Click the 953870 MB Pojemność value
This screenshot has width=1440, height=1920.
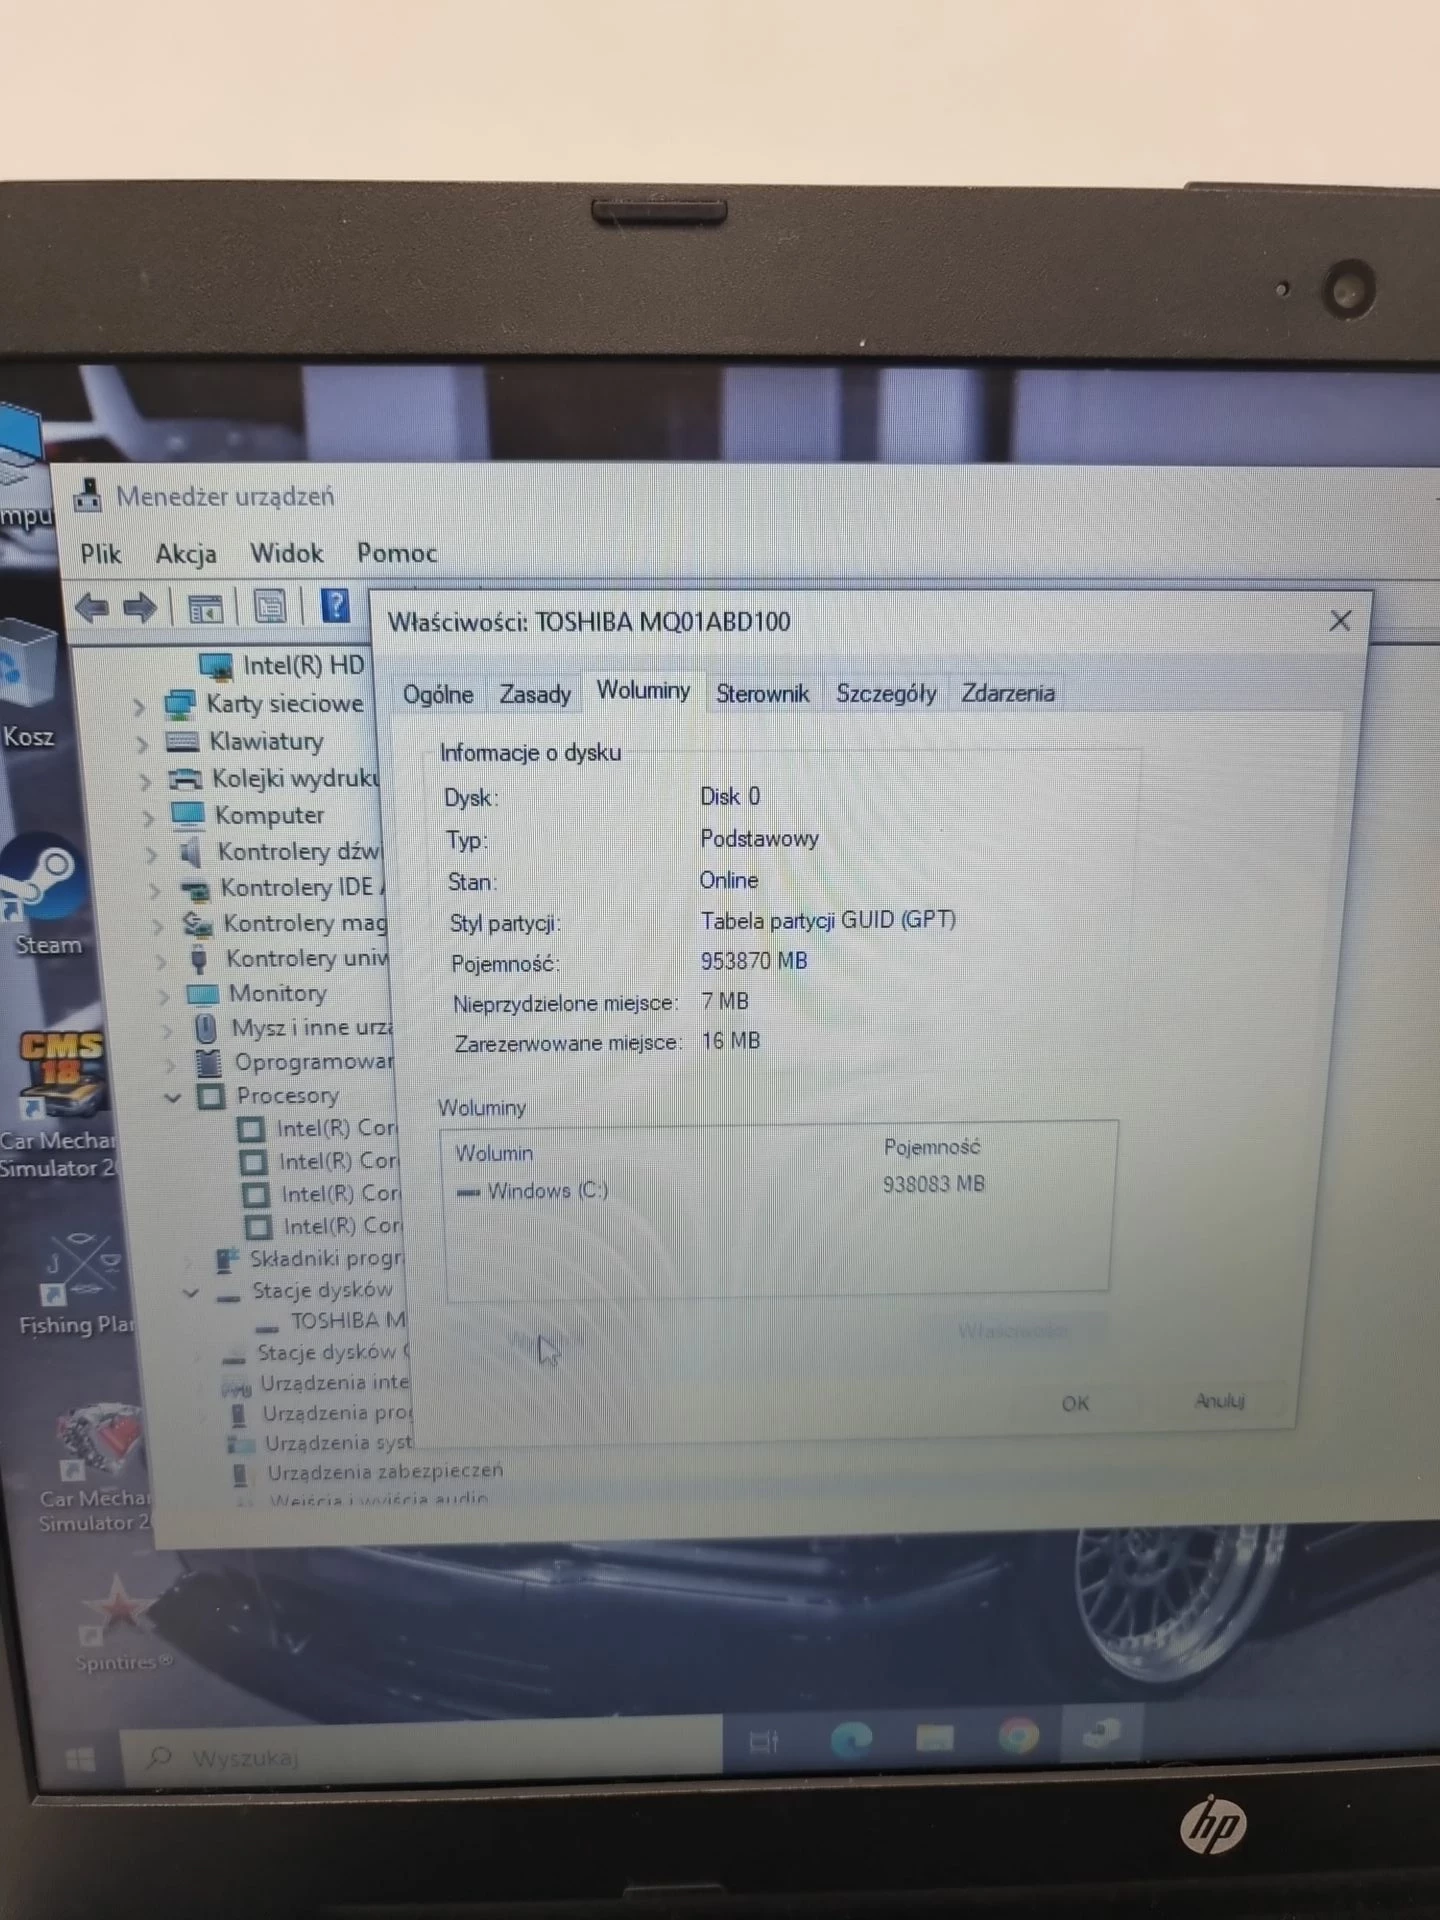(754, 961)
